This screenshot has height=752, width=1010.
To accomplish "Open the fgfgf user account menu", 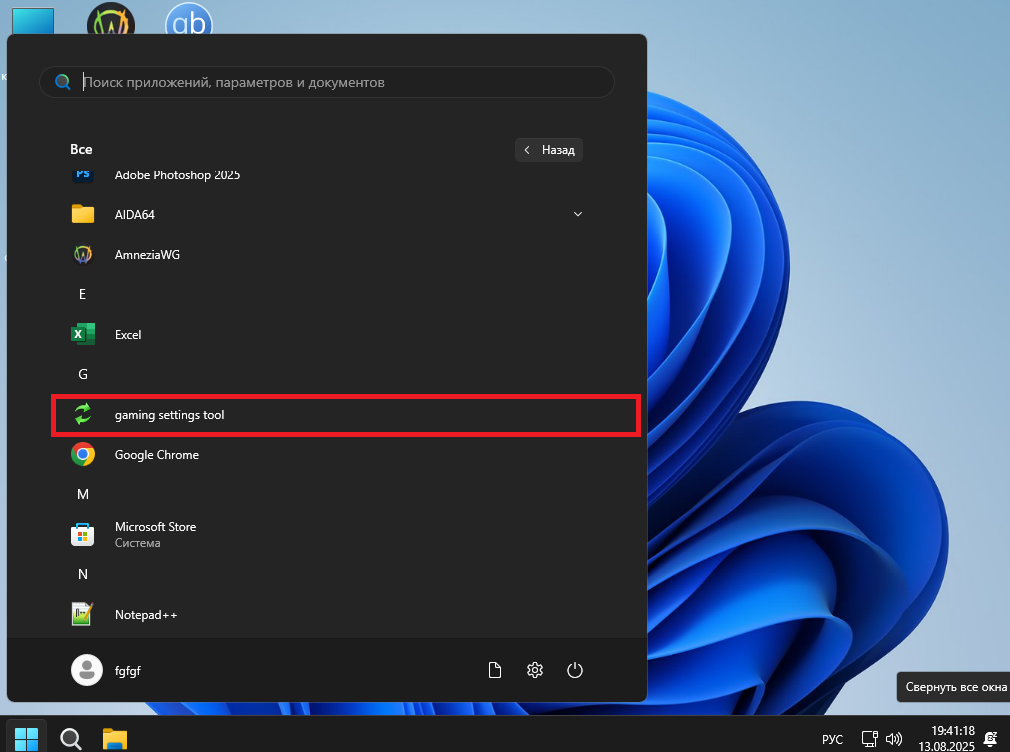I will click(x=106, y=670).
